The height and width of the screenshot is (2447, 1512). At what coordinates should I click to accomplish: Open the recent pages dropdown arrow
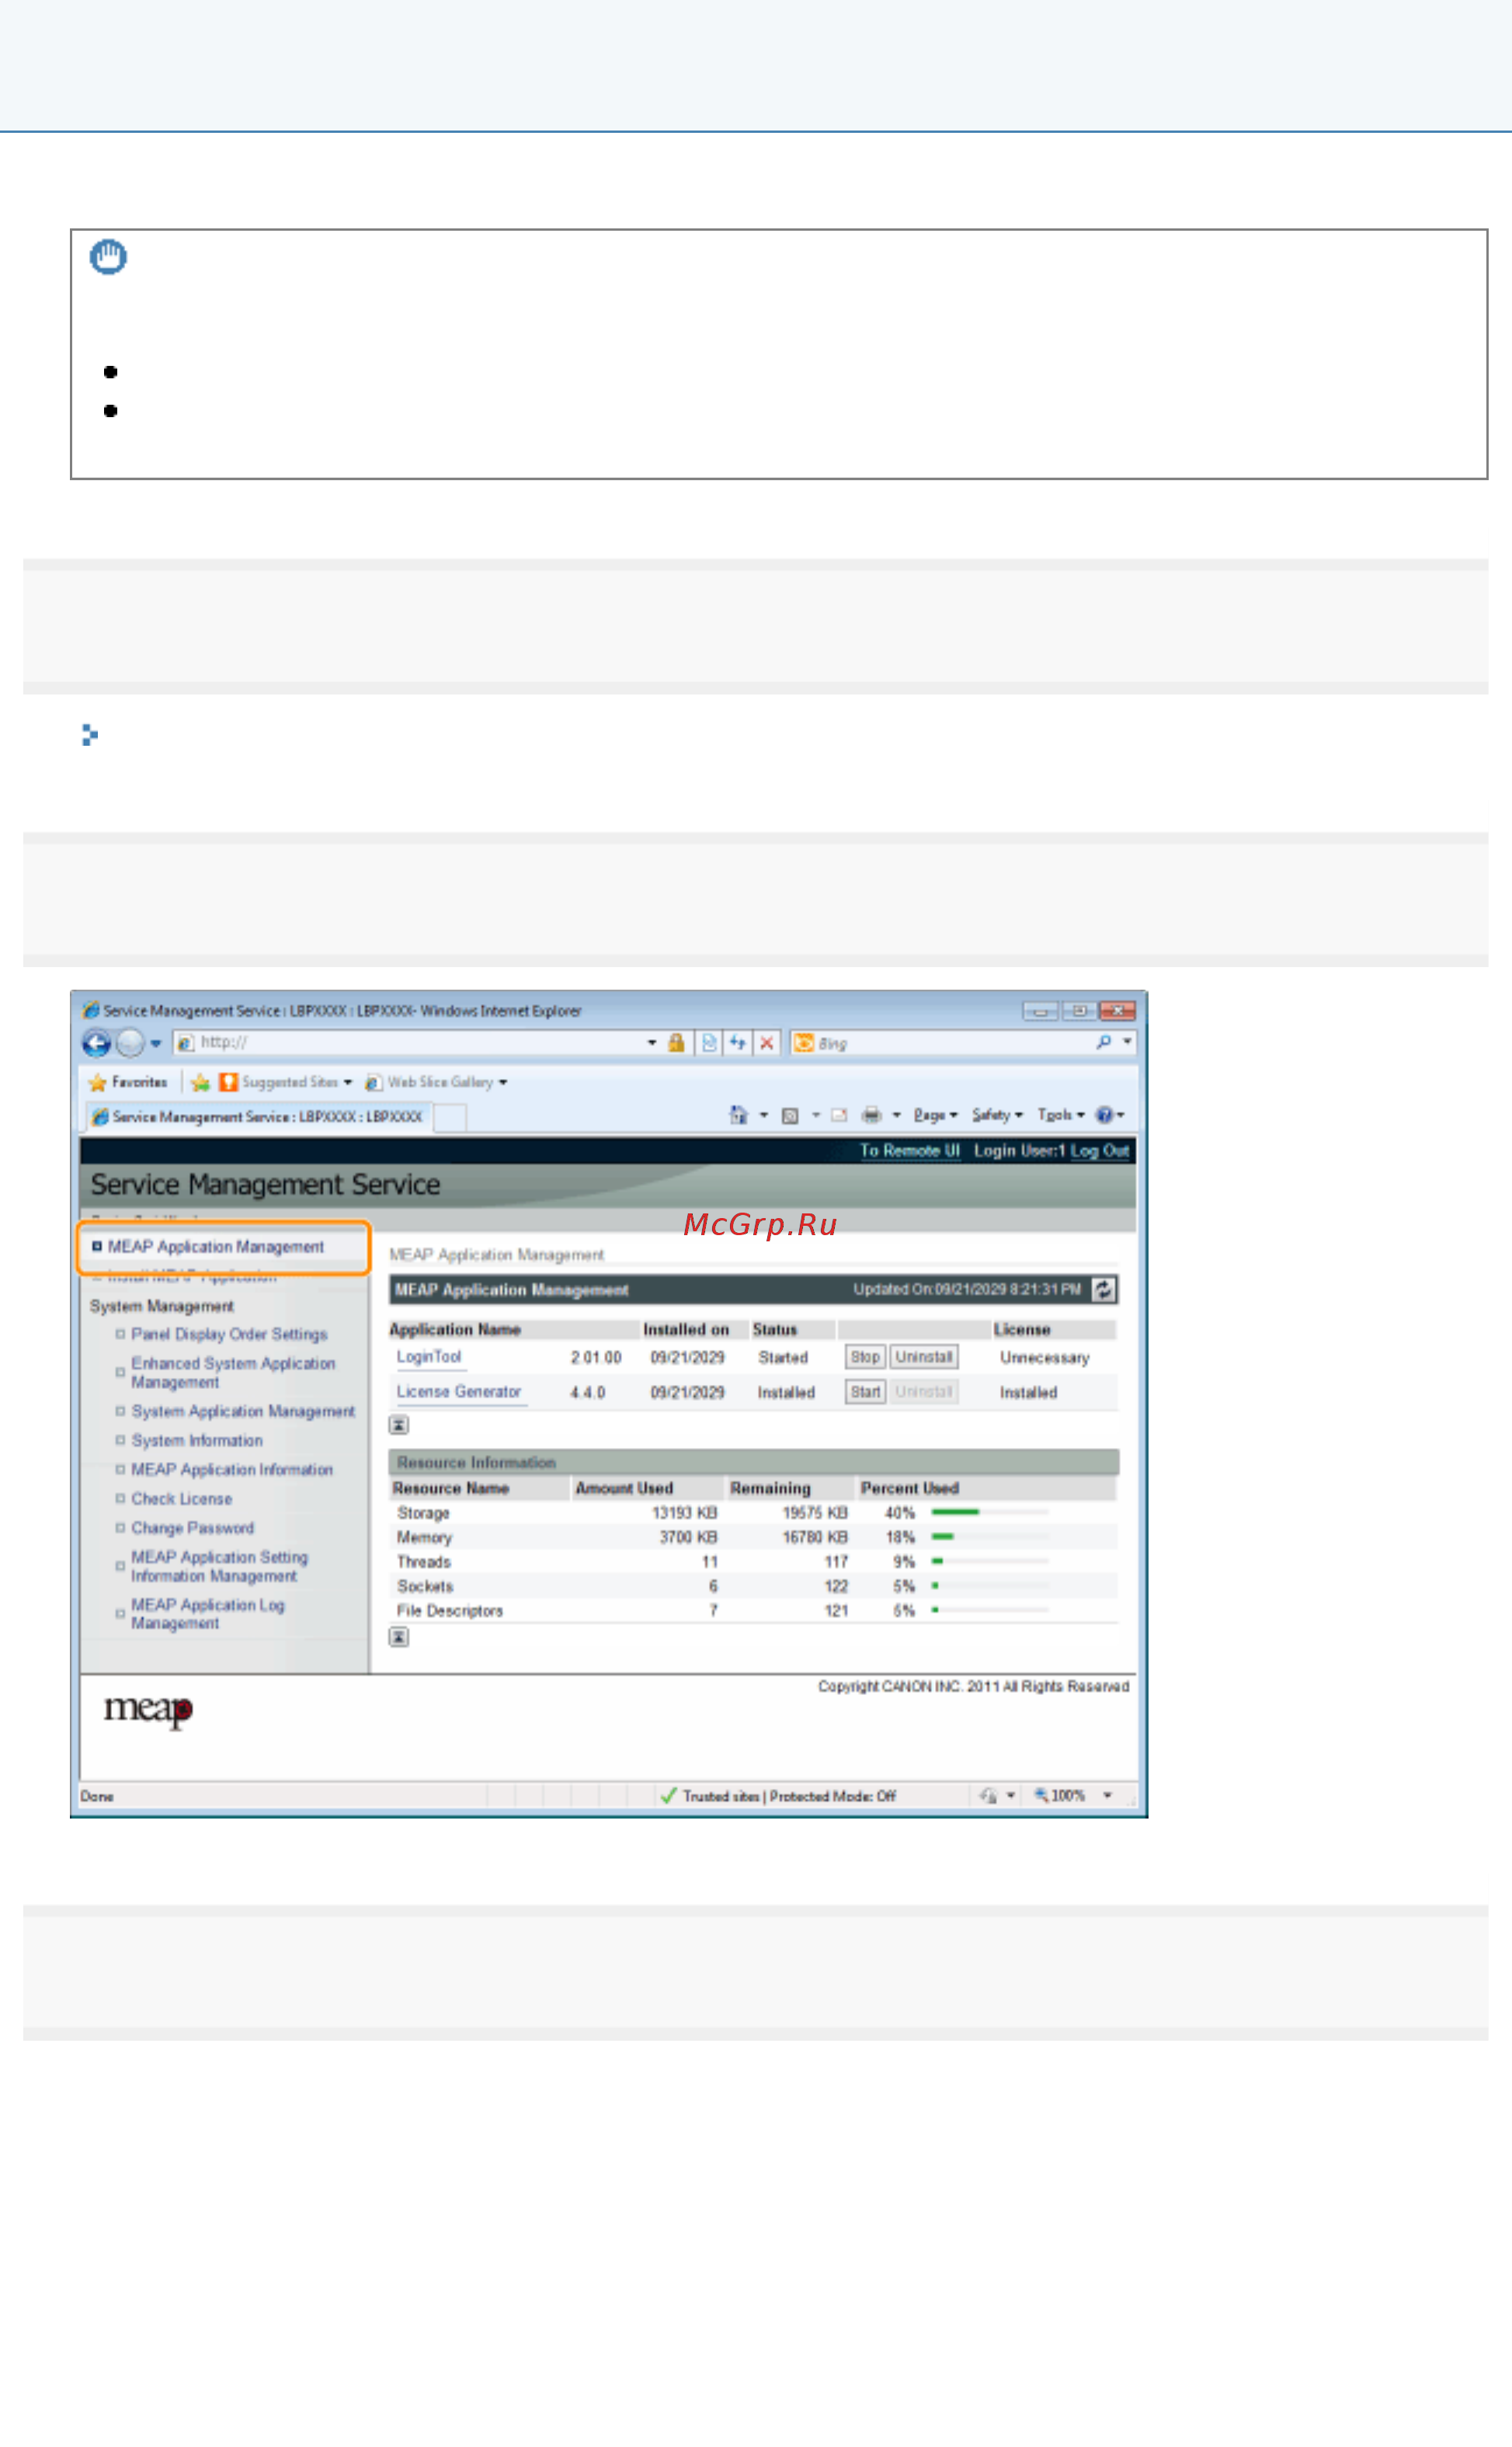click(x=156, y=1043)
